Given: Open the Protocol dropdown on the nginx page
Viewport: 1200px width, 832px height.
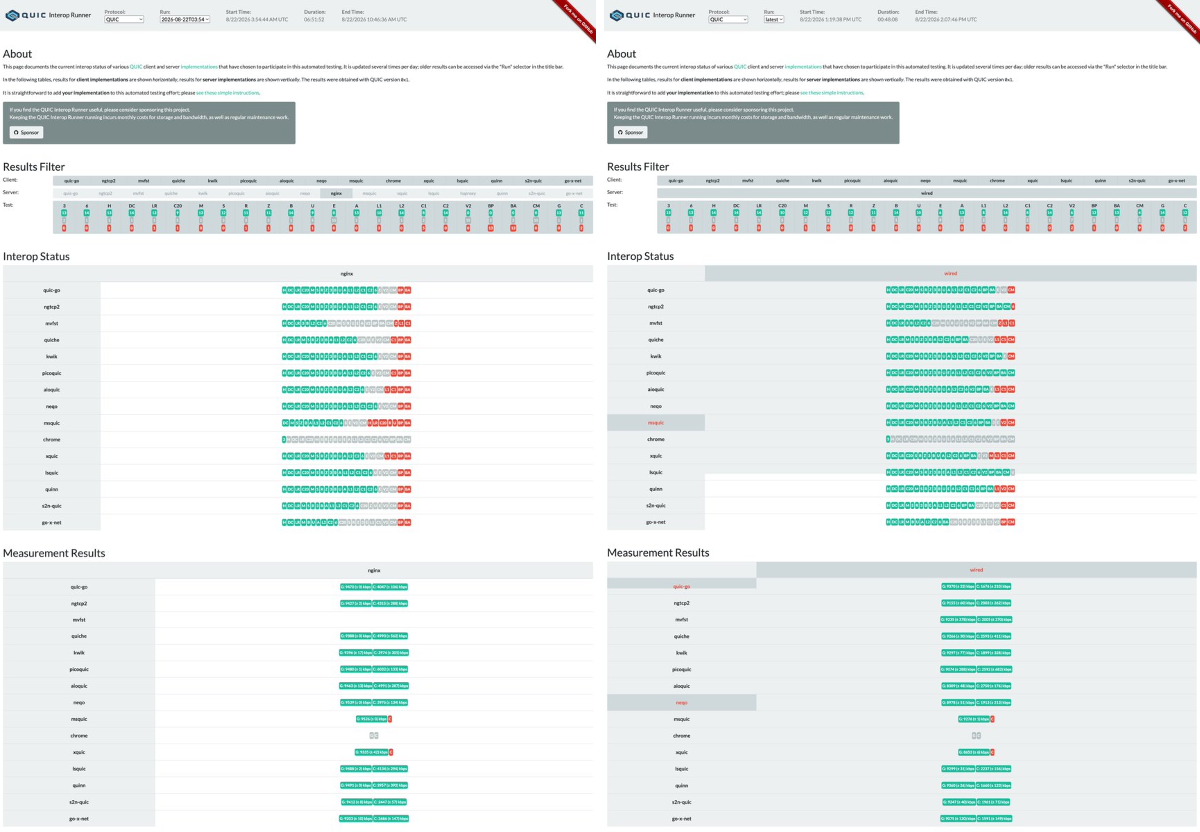Looking at the screenshot, I should pos(125,19).
